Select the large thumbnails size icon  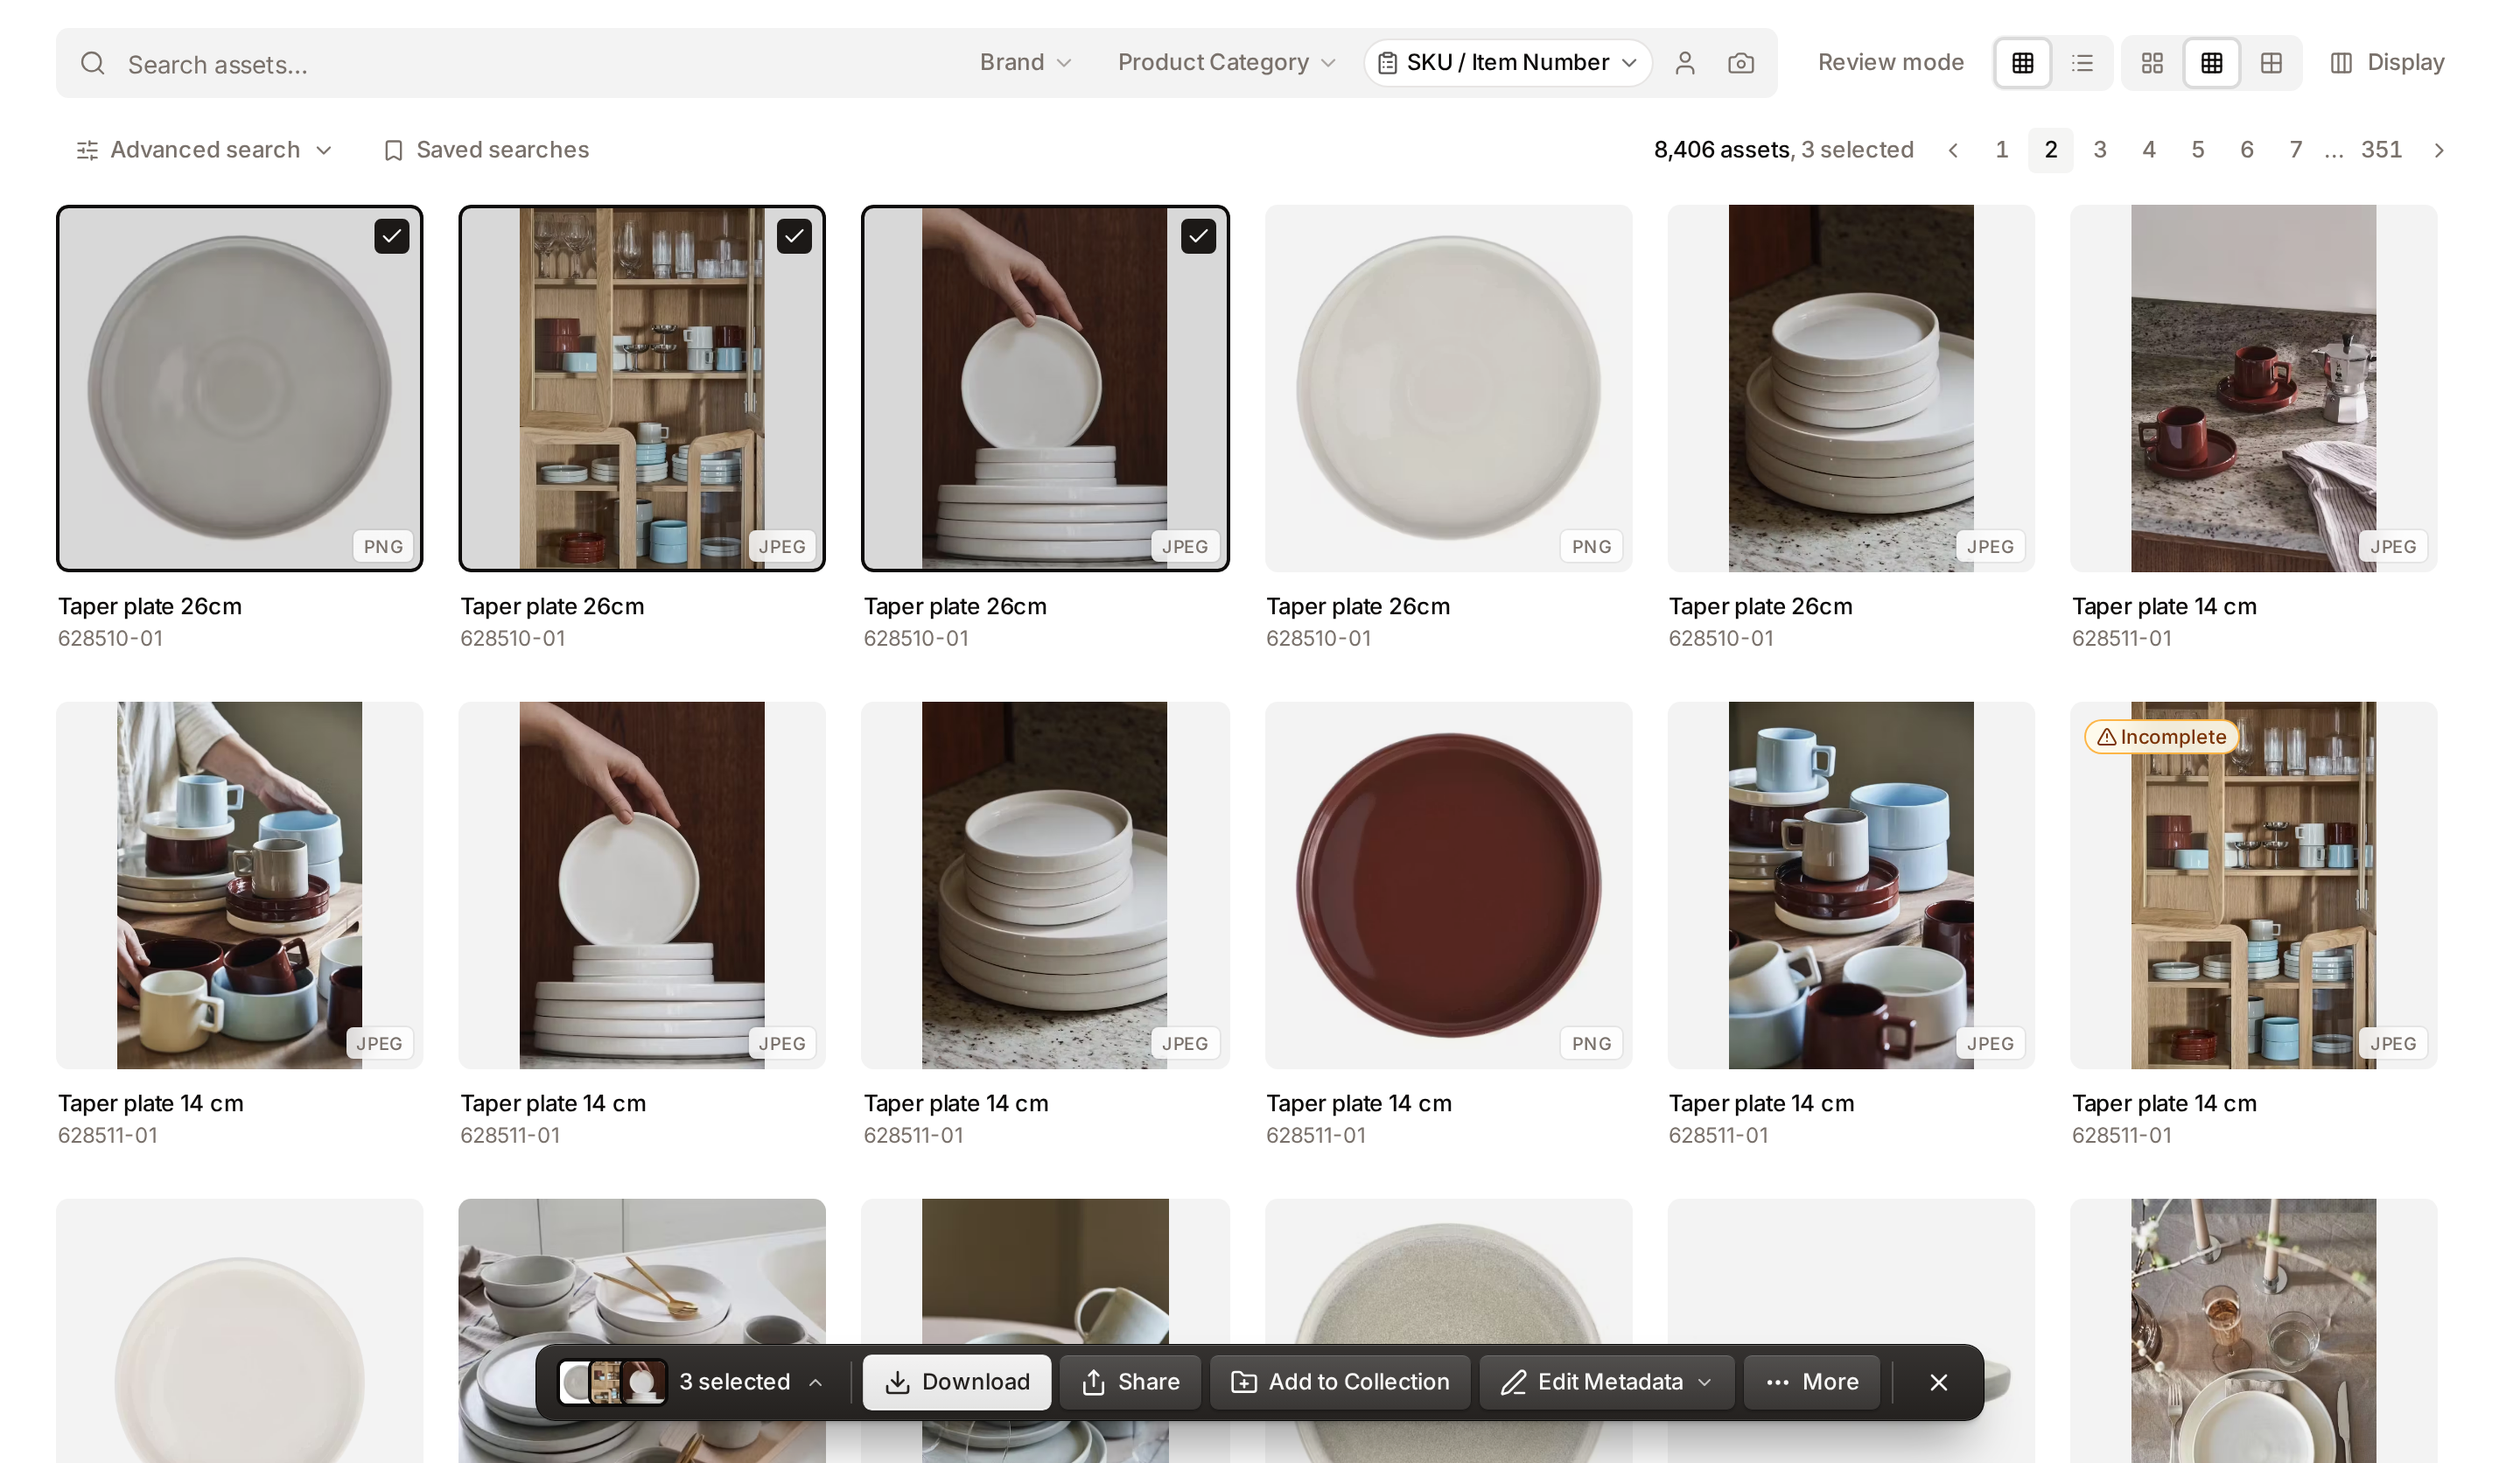tap(2153, 63)
